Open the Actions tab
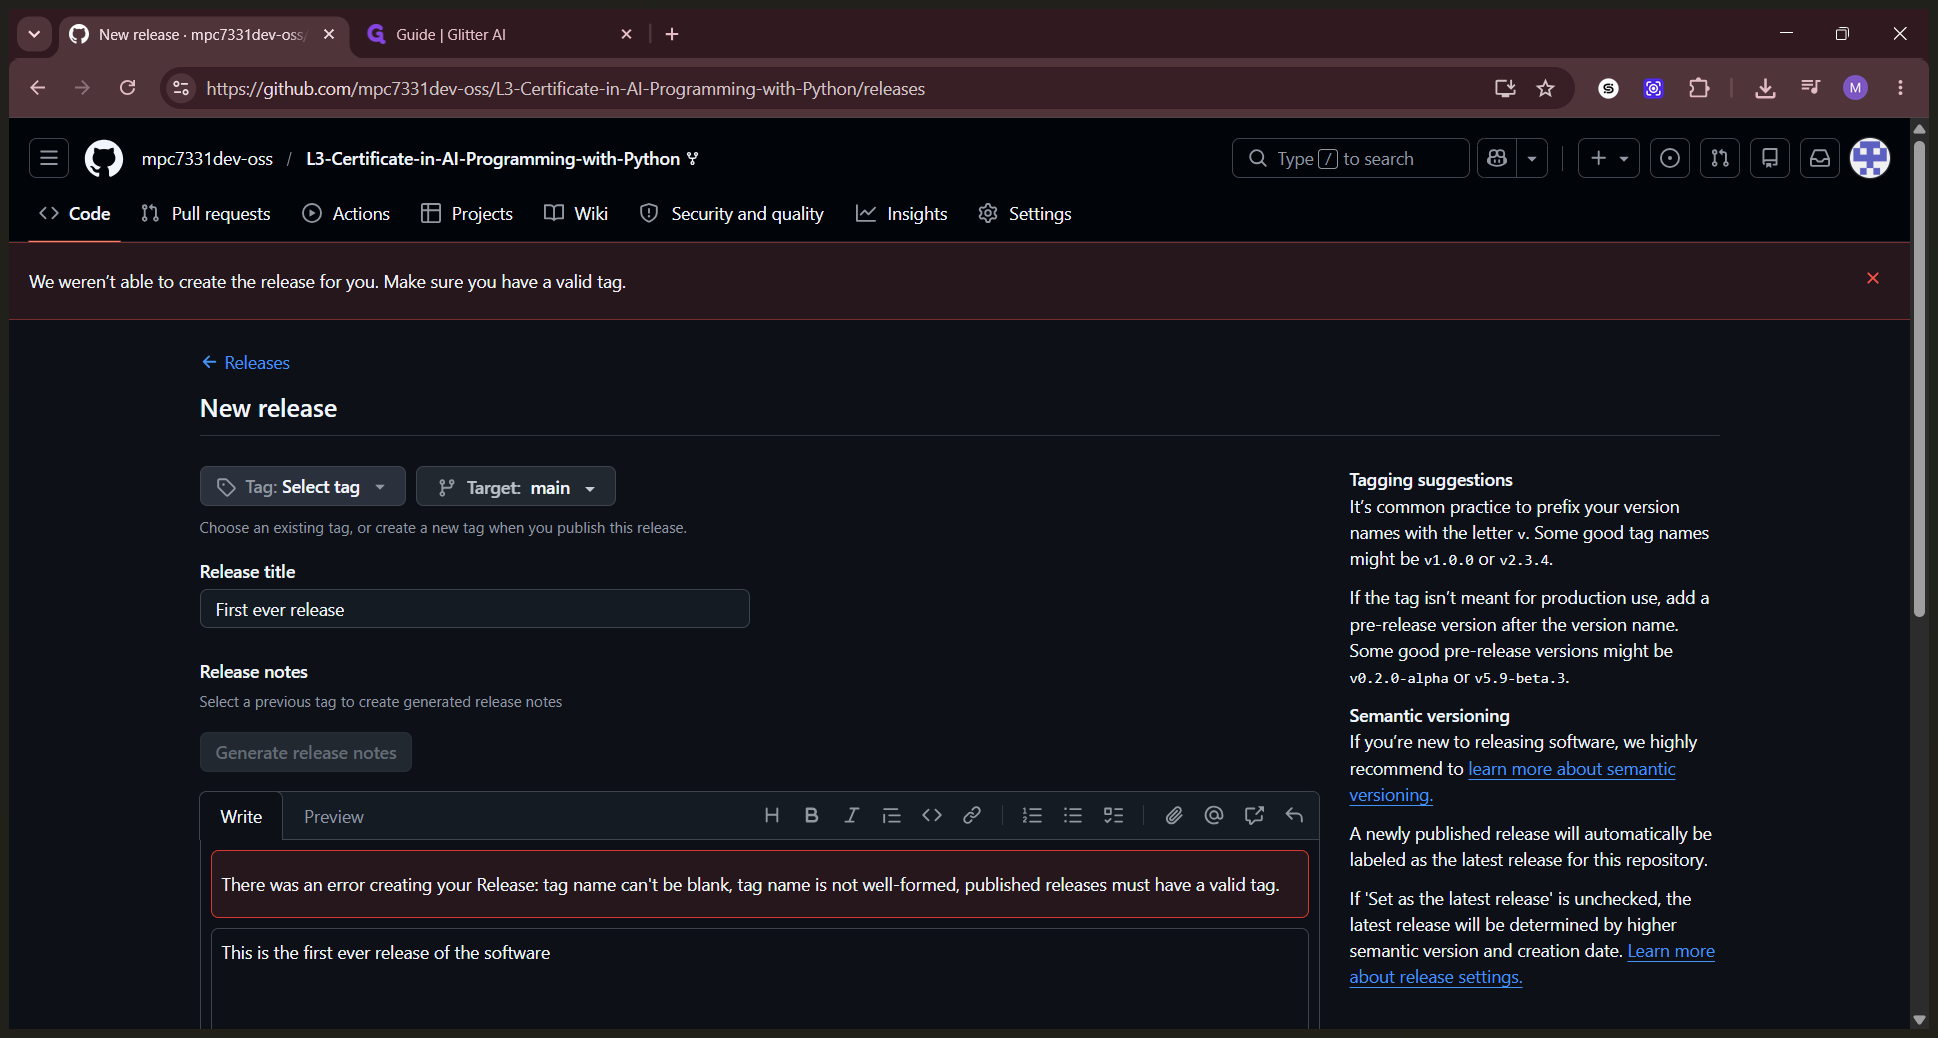Viewport: 1938px width, 1038px height. click(x=346, y=213)
